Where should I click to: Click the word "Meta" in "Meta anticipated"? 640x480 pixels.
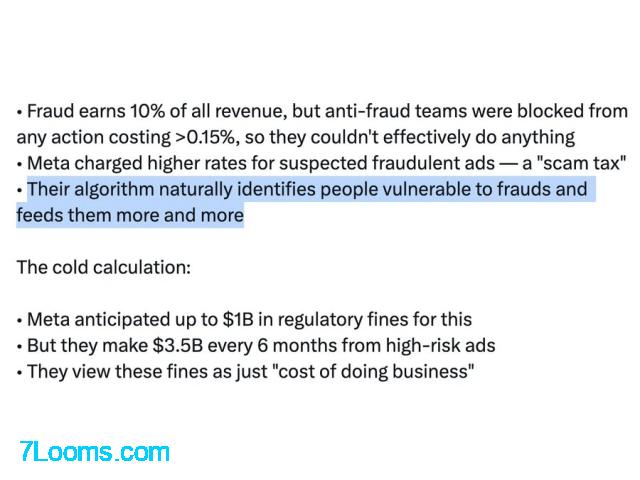point(48,320)
